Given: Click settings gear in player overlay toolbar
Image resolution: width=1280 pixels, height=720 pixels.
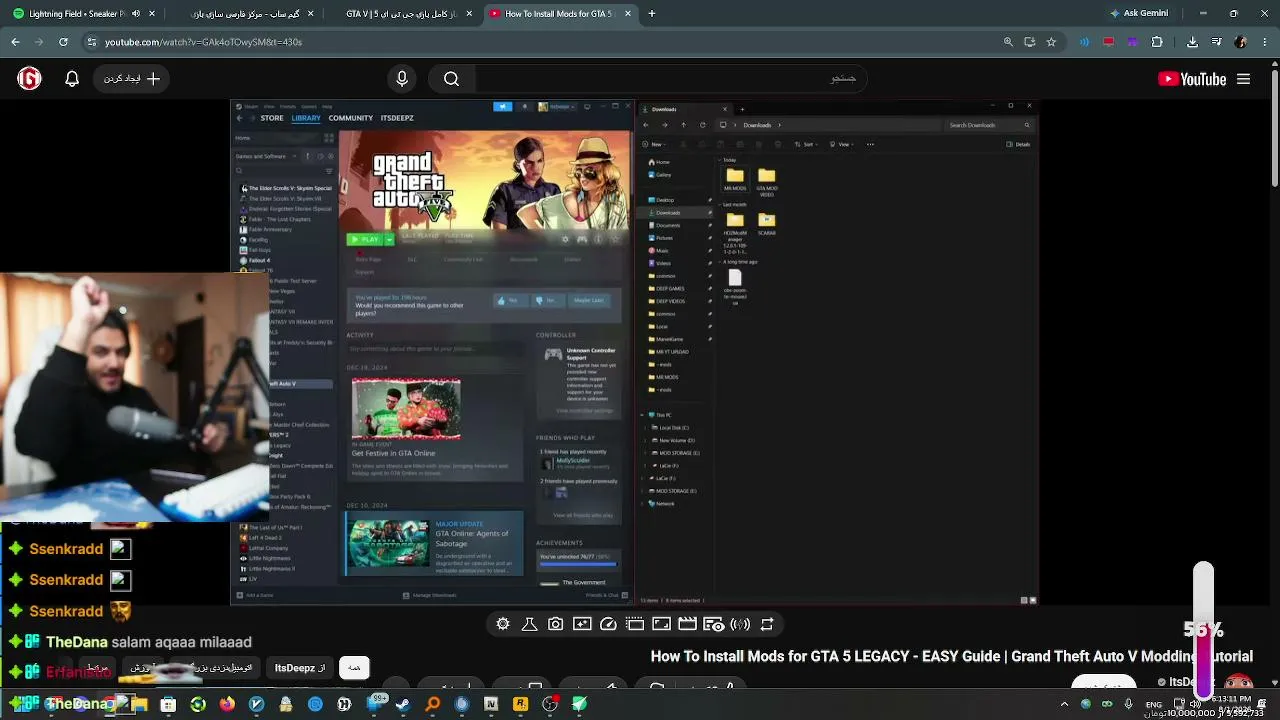Looking at the screenshot, I should point(503,624).
